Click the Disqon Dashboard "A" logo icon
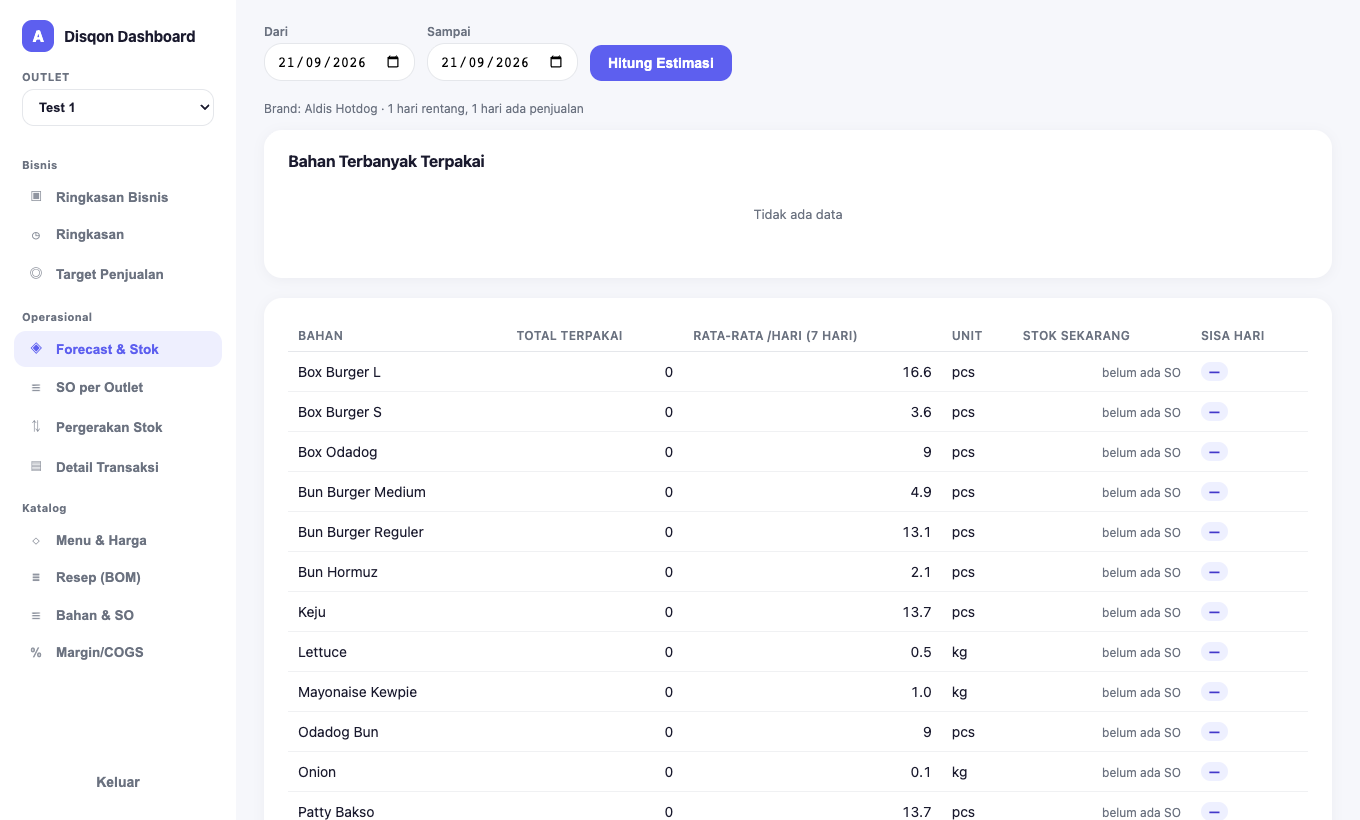Screen dimensions: 1360x820 tap(38, 36)
